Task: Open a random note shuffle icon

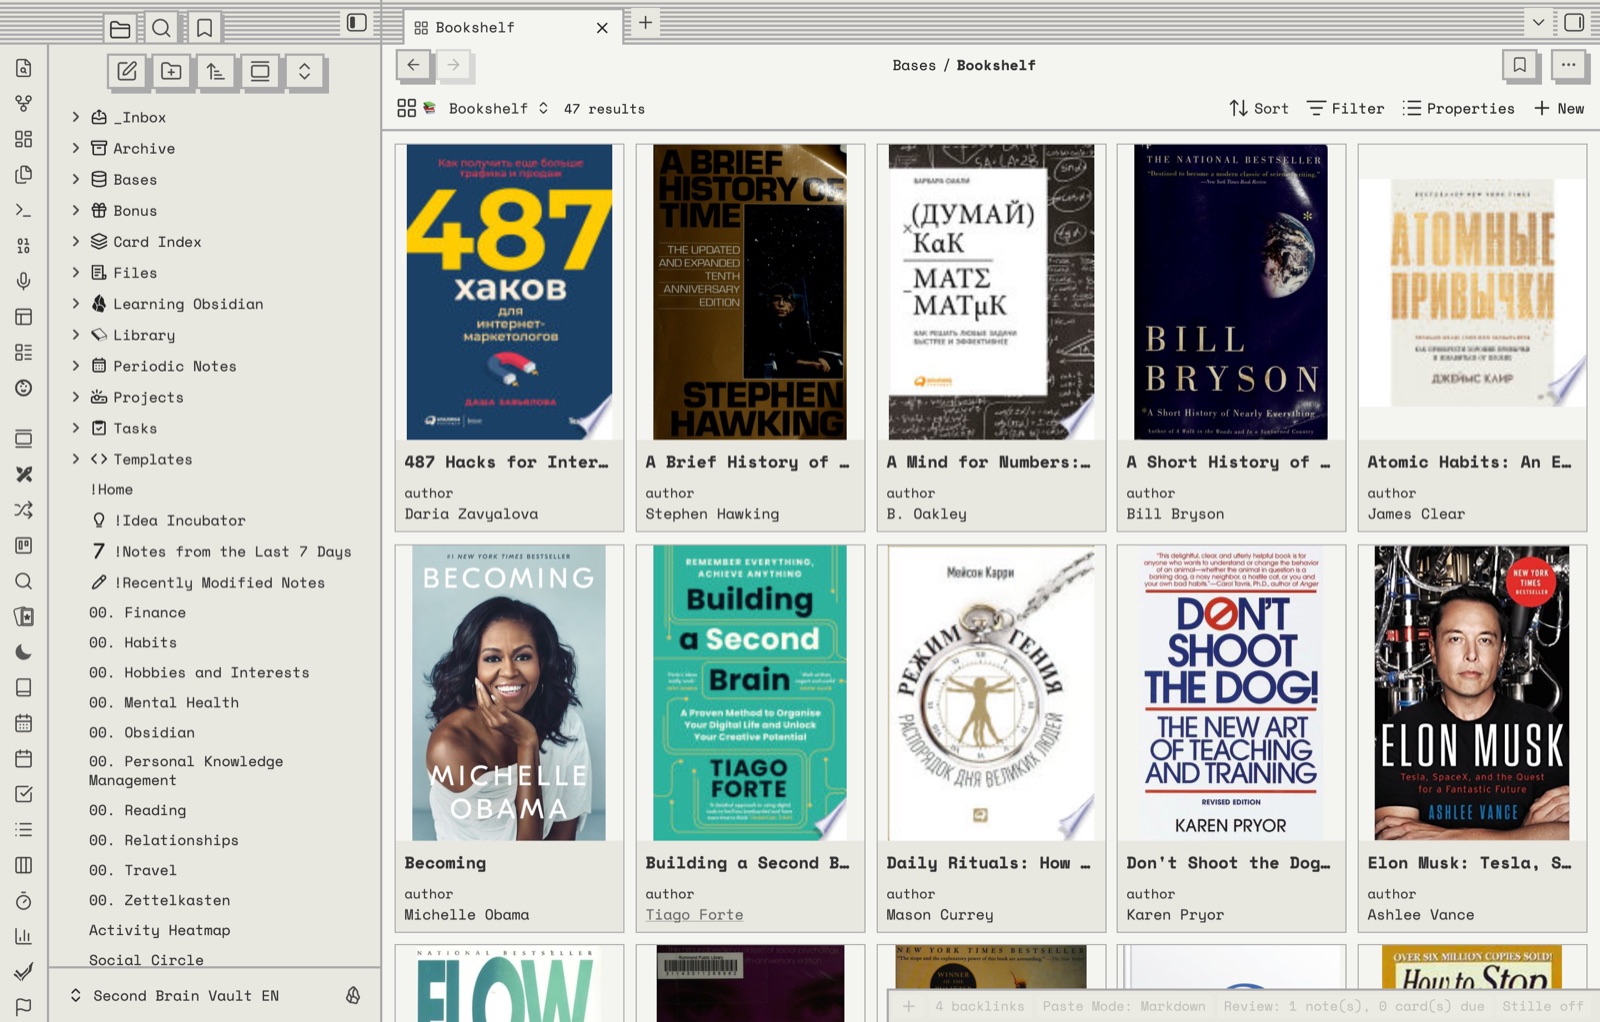Action: (24, 510)
